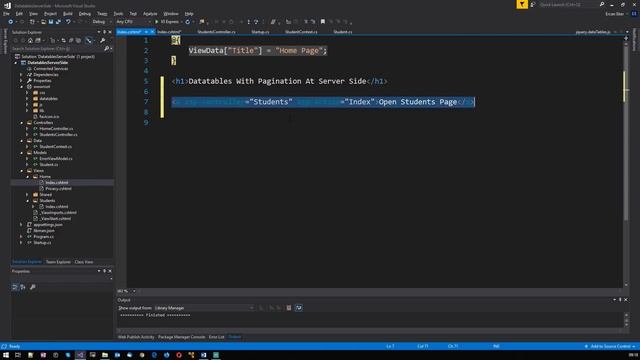Open Properties wrench in Solution Explorer toolbar
The height and width of the screenshot is (360, 640).
point(102,40)
